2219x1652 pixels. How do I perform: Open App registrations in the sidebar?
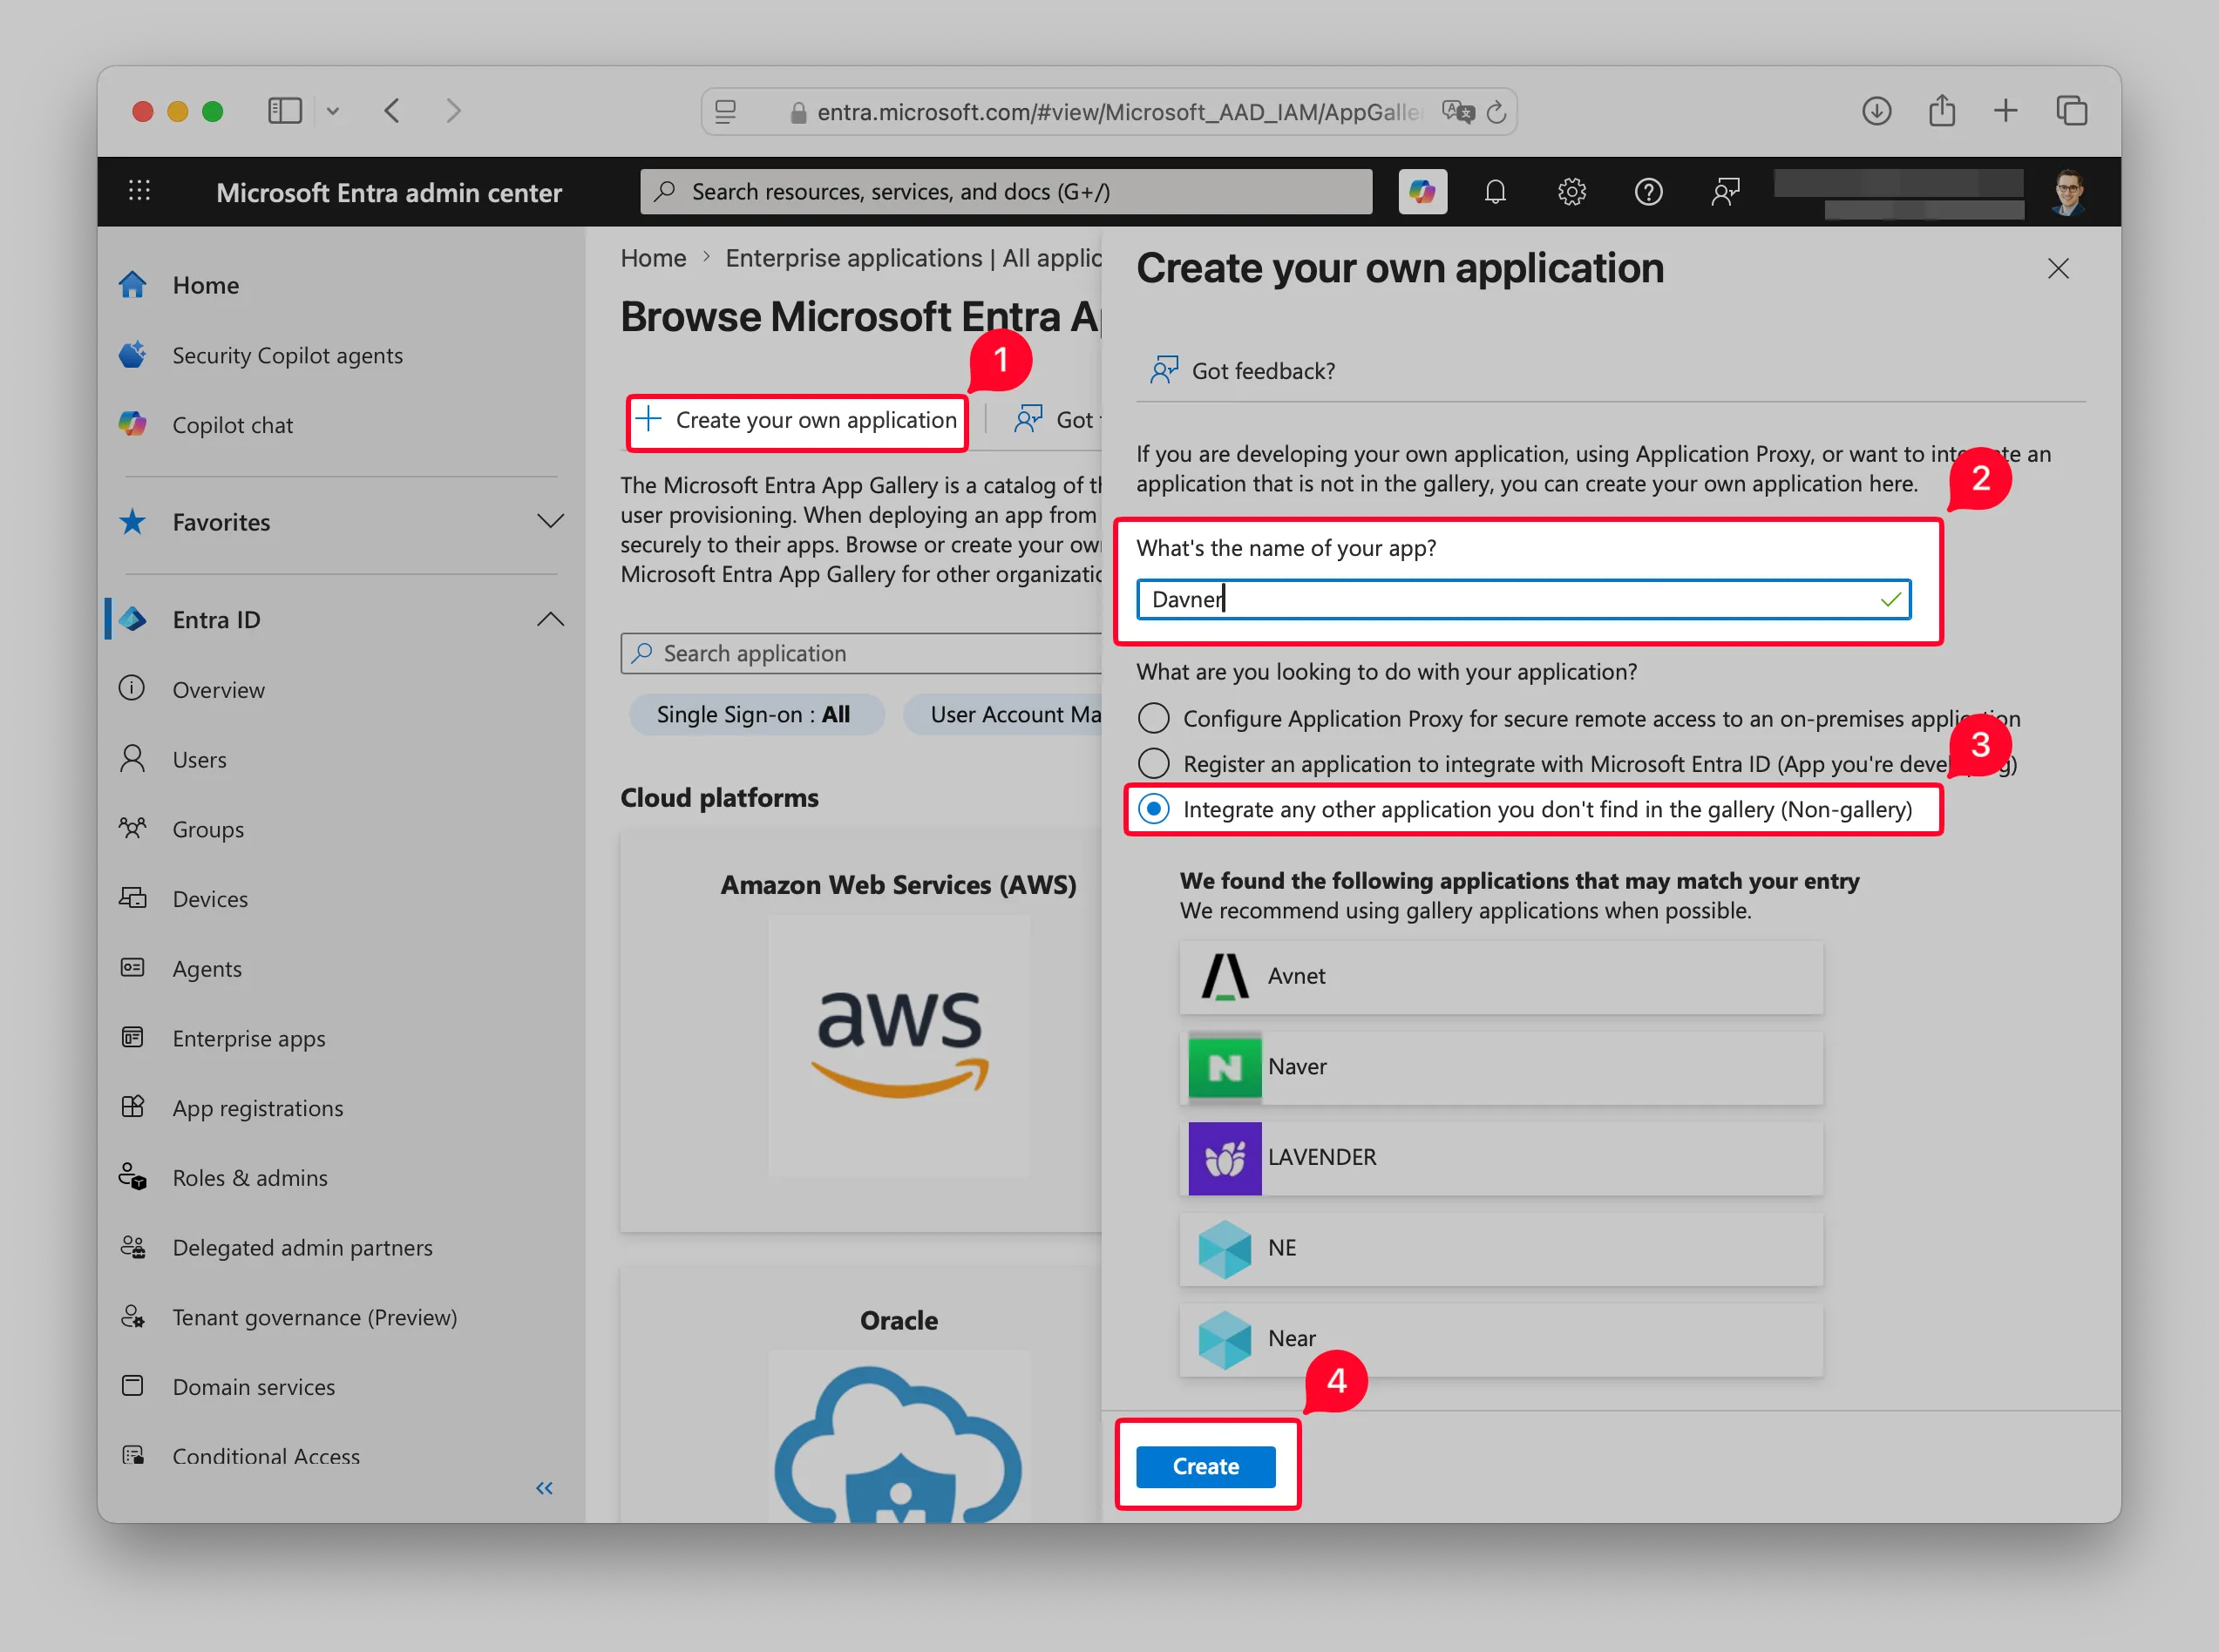tap(257, 1108)
